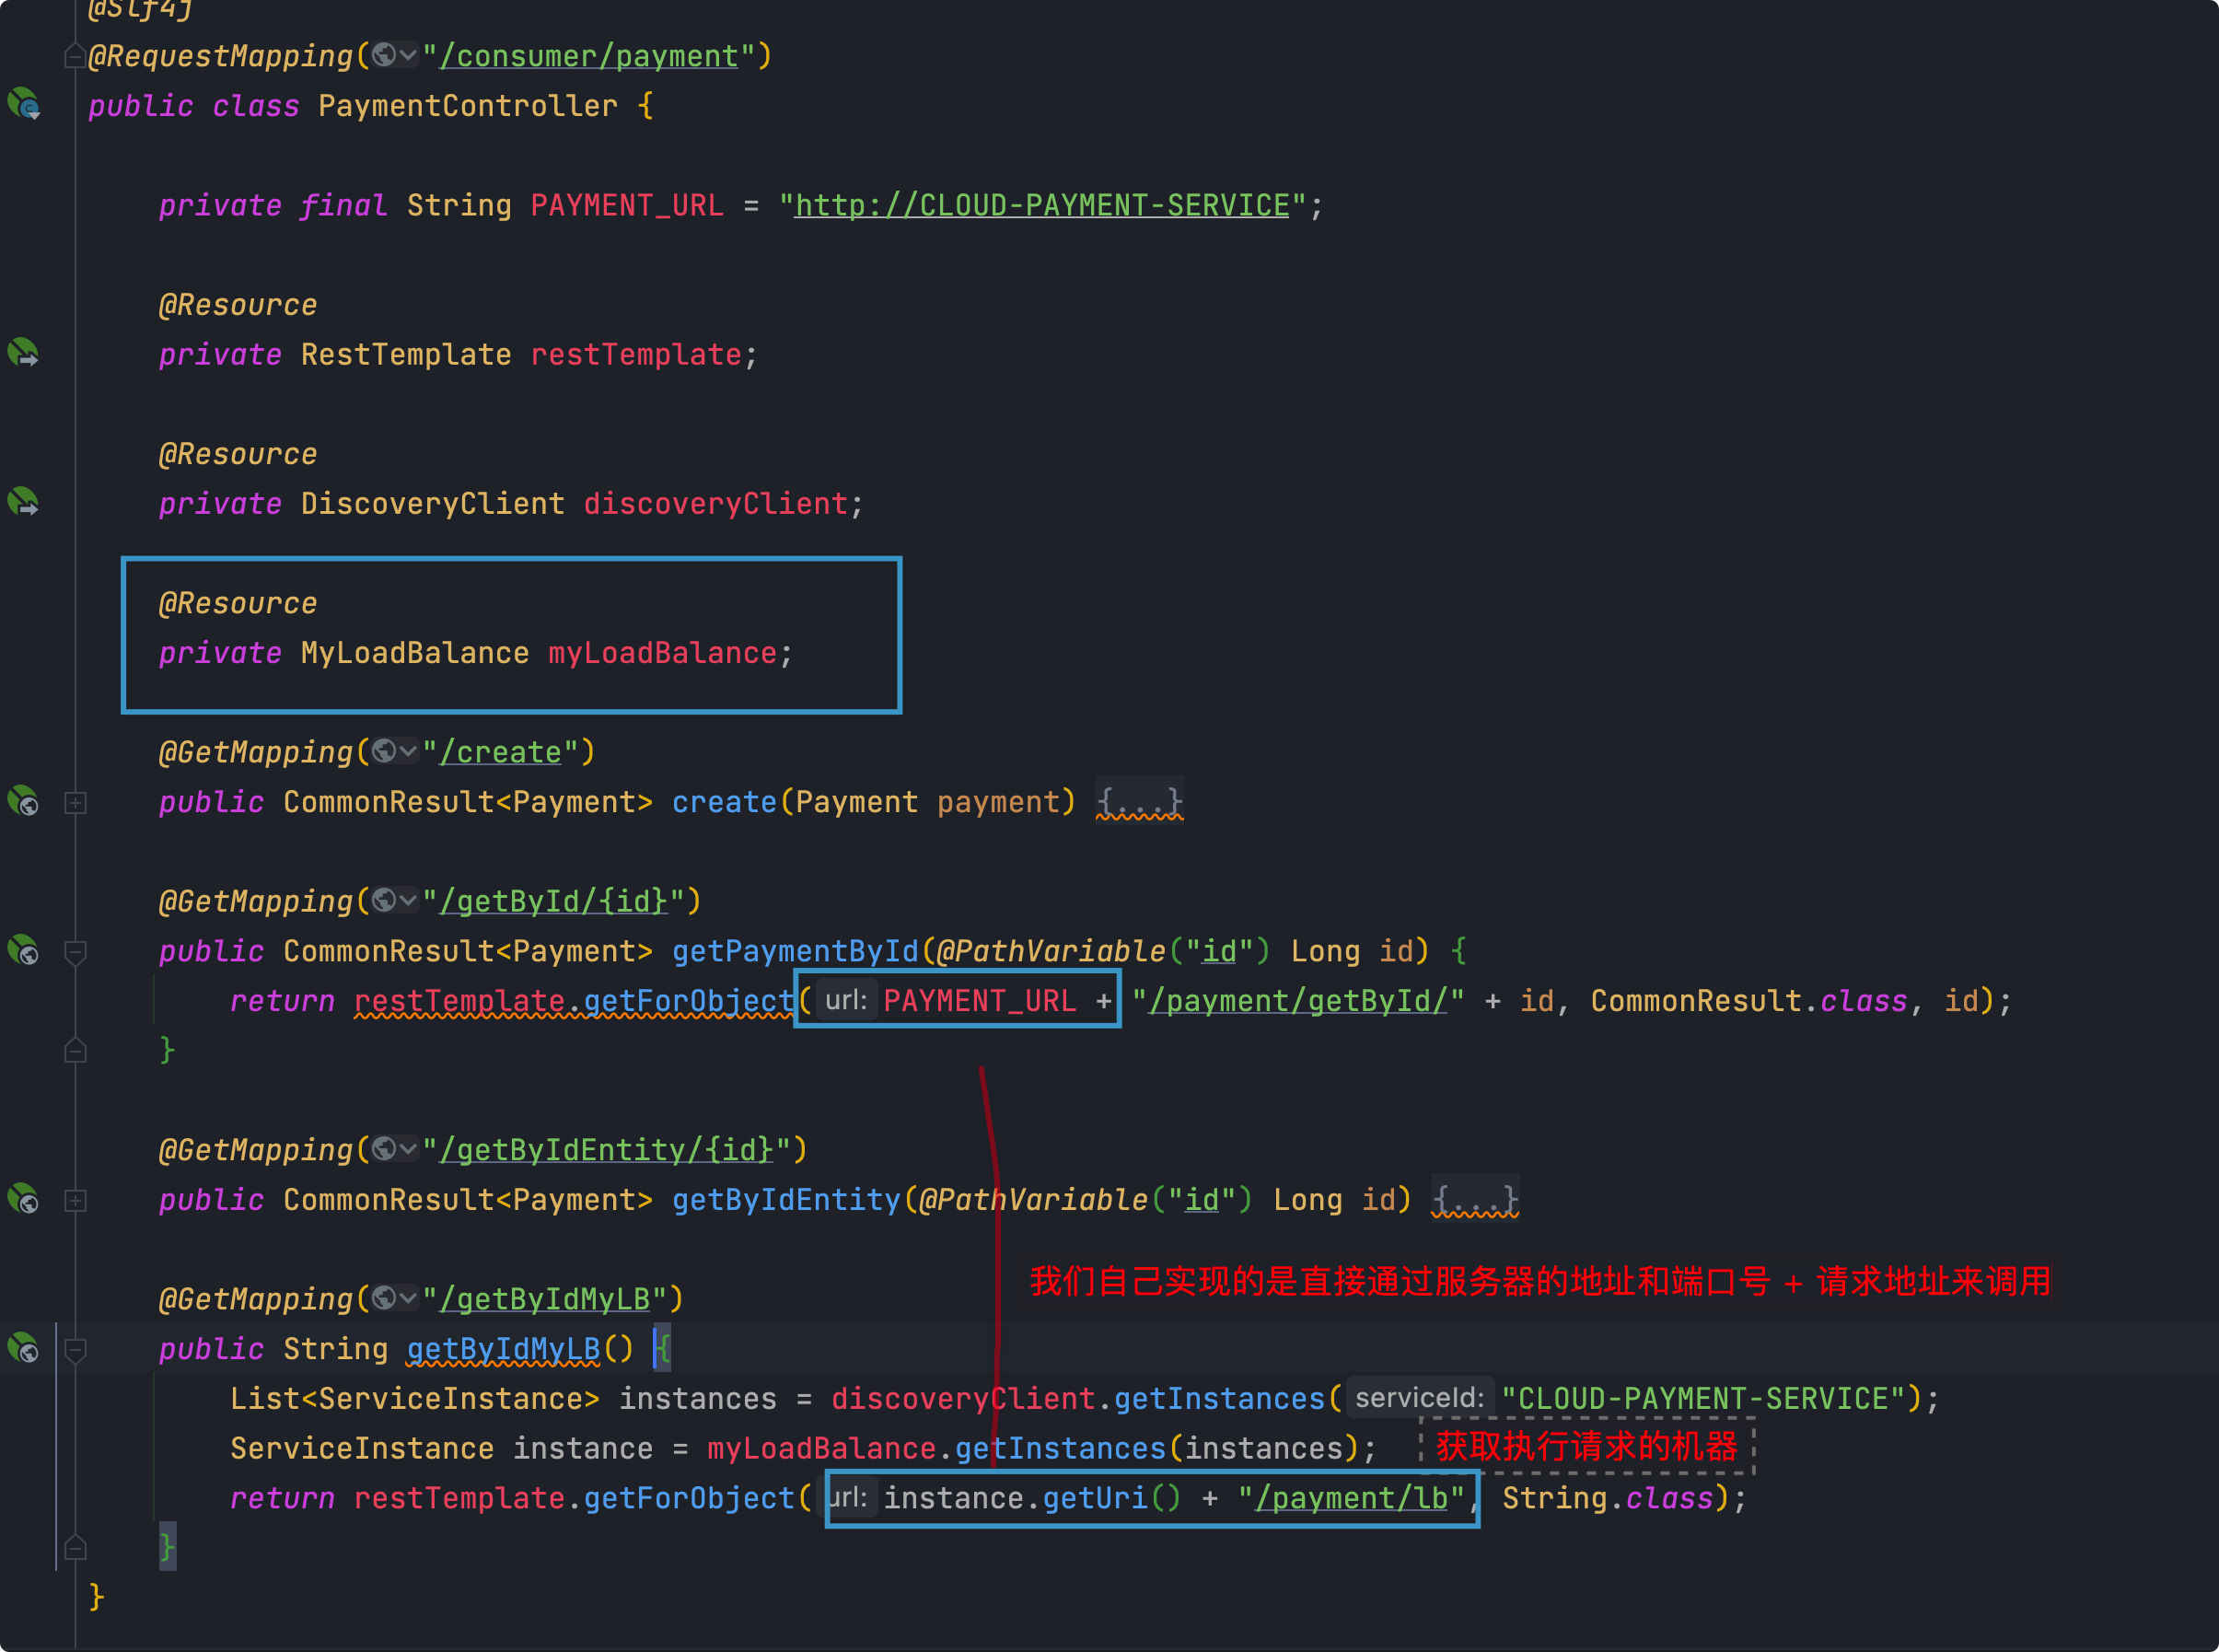The width and height of the screenshot is (2219, 1652).
Task: Open globe URL dropdown in @RequestMapping annotation
Action: coord(394,55)
